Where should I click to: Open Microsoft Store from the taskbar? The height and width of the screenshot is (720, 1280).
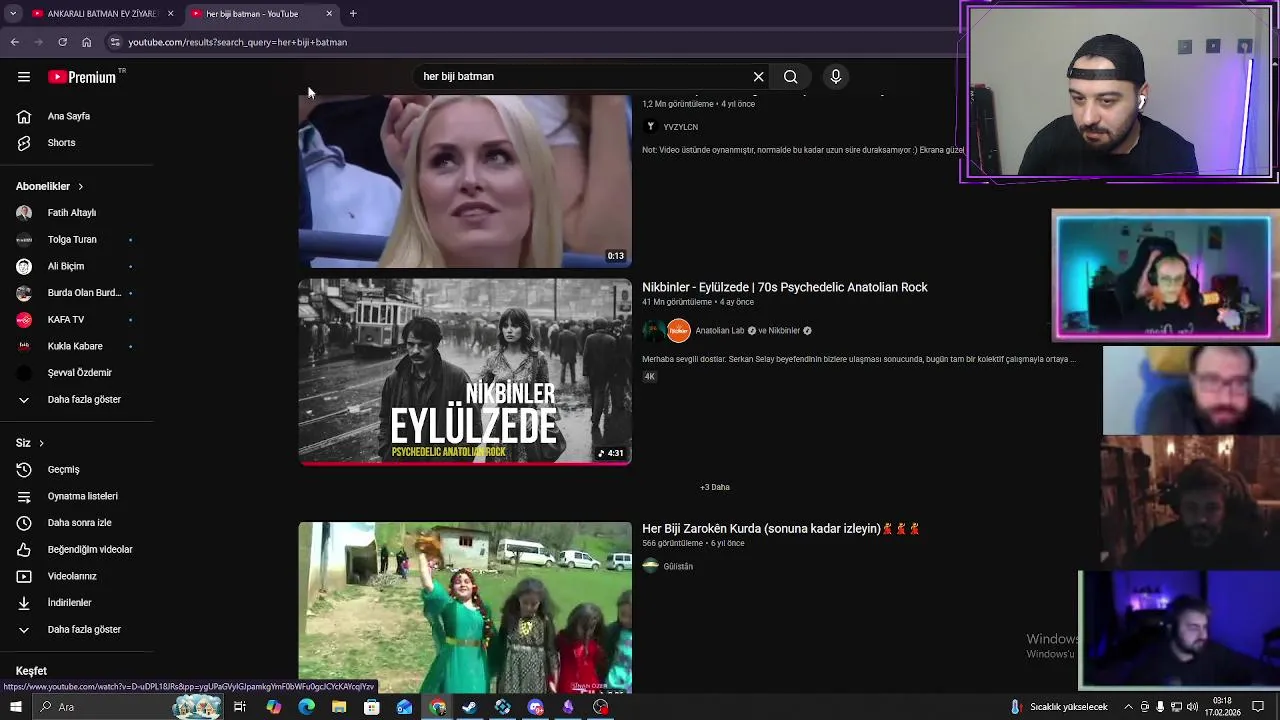point(371,707)
